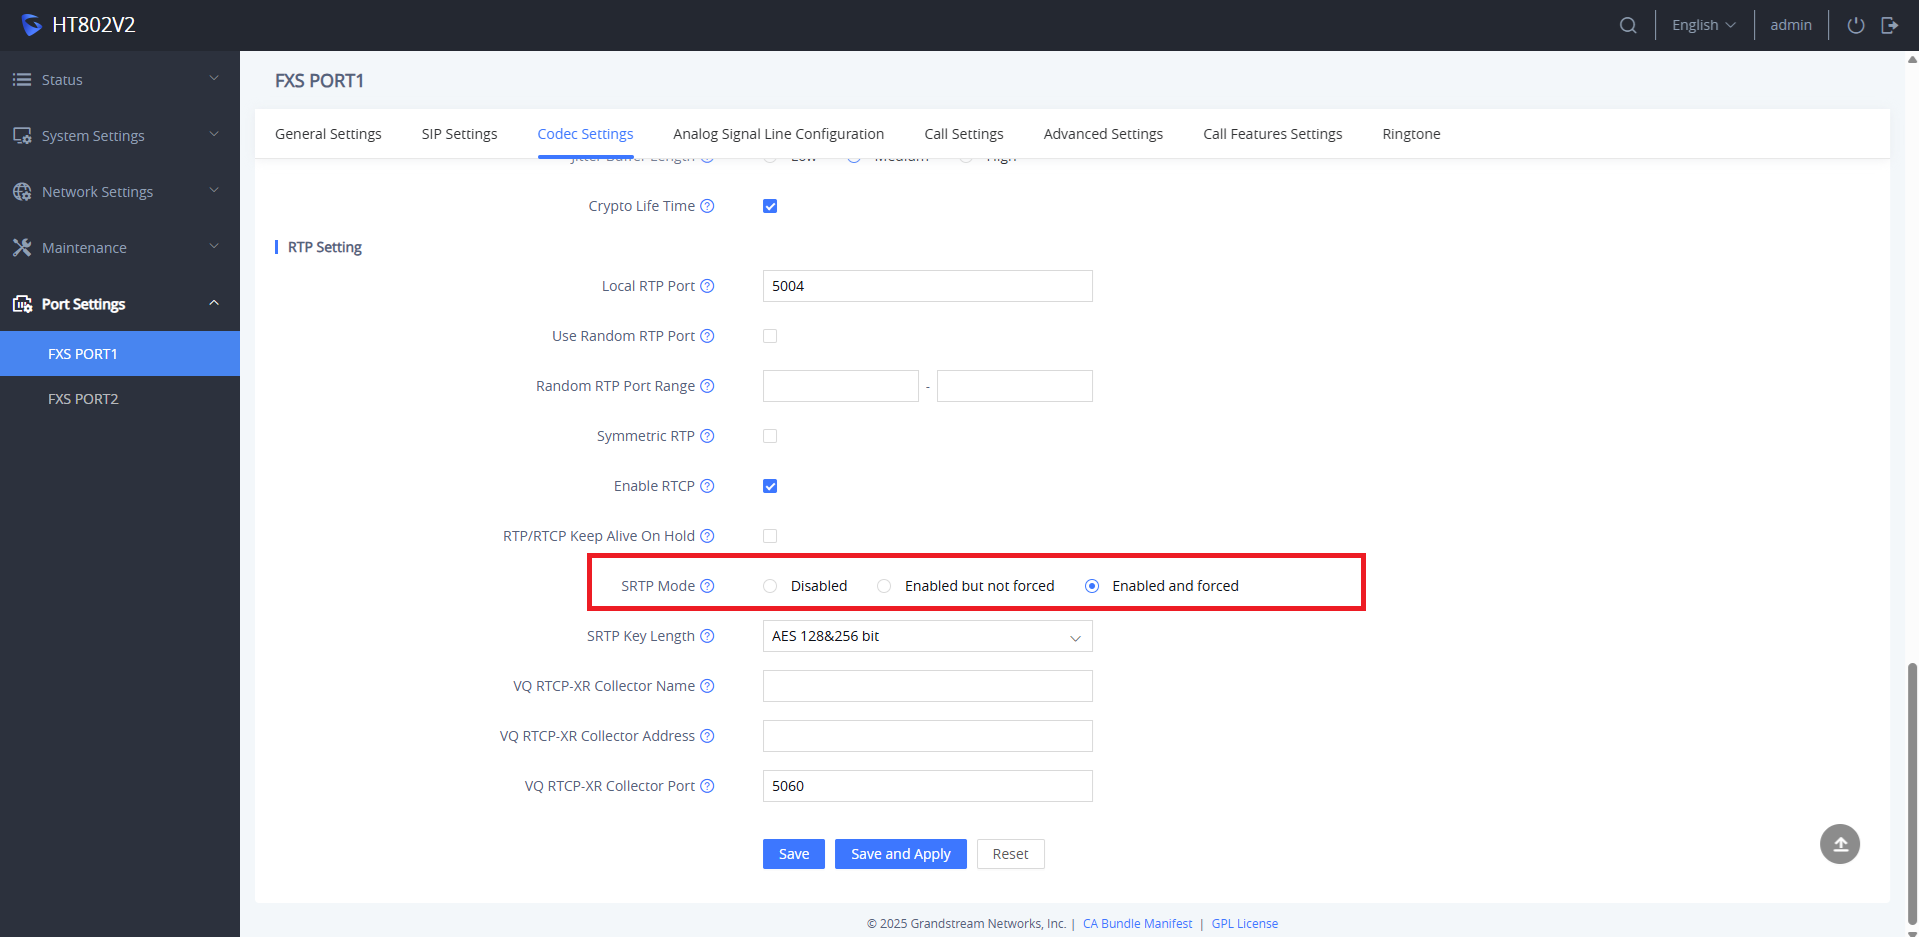Viewport: 1925px width, 942px height.
Task: Open the SRTP Key Length dropdown
Action: [x=928, y=637]
